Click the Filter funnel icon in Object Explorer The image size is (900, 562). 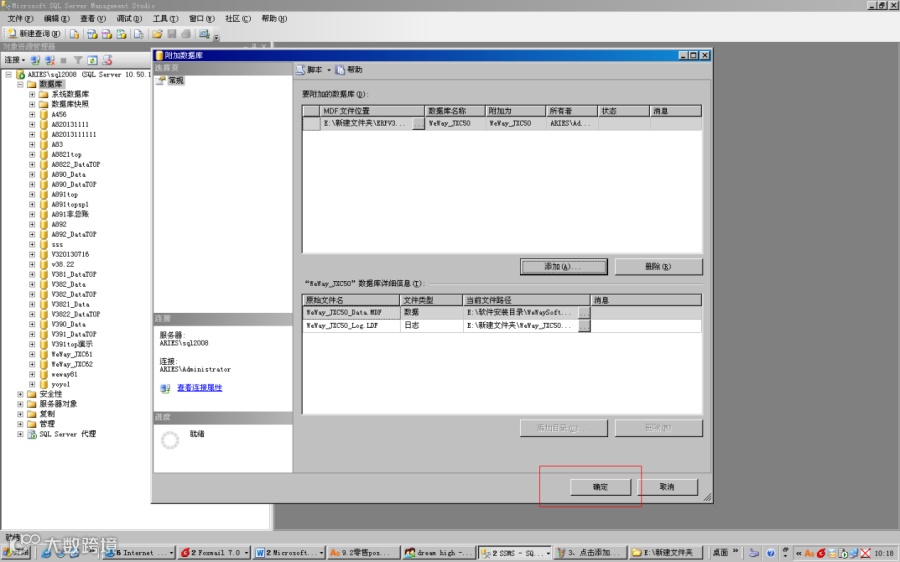78,60
